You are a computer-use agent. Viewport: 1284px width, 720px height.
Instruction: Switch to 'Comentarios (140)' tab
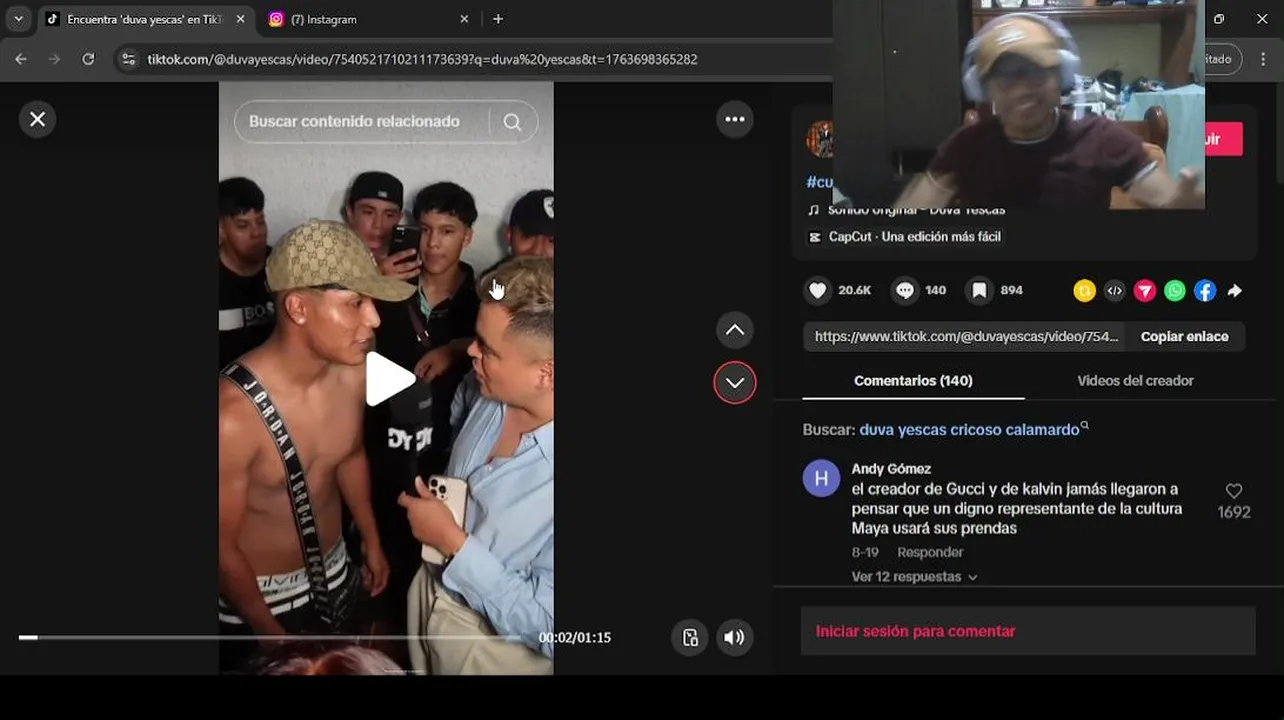(x=913, y=381)
